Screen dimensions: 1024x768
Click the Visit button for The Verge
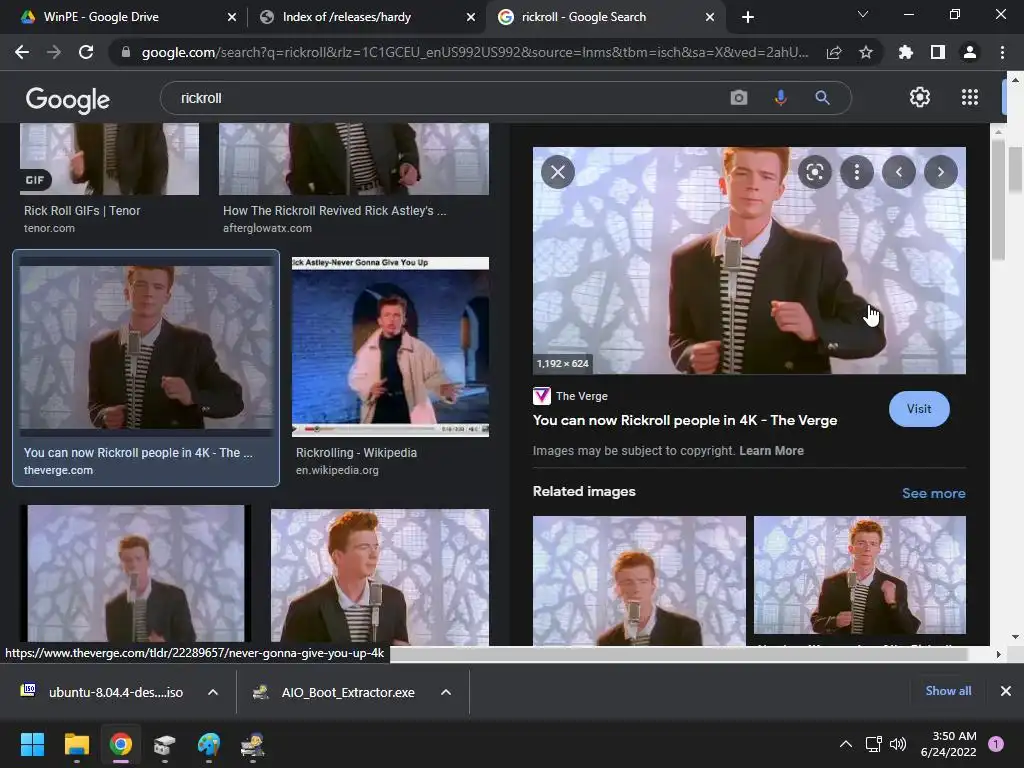919,409
